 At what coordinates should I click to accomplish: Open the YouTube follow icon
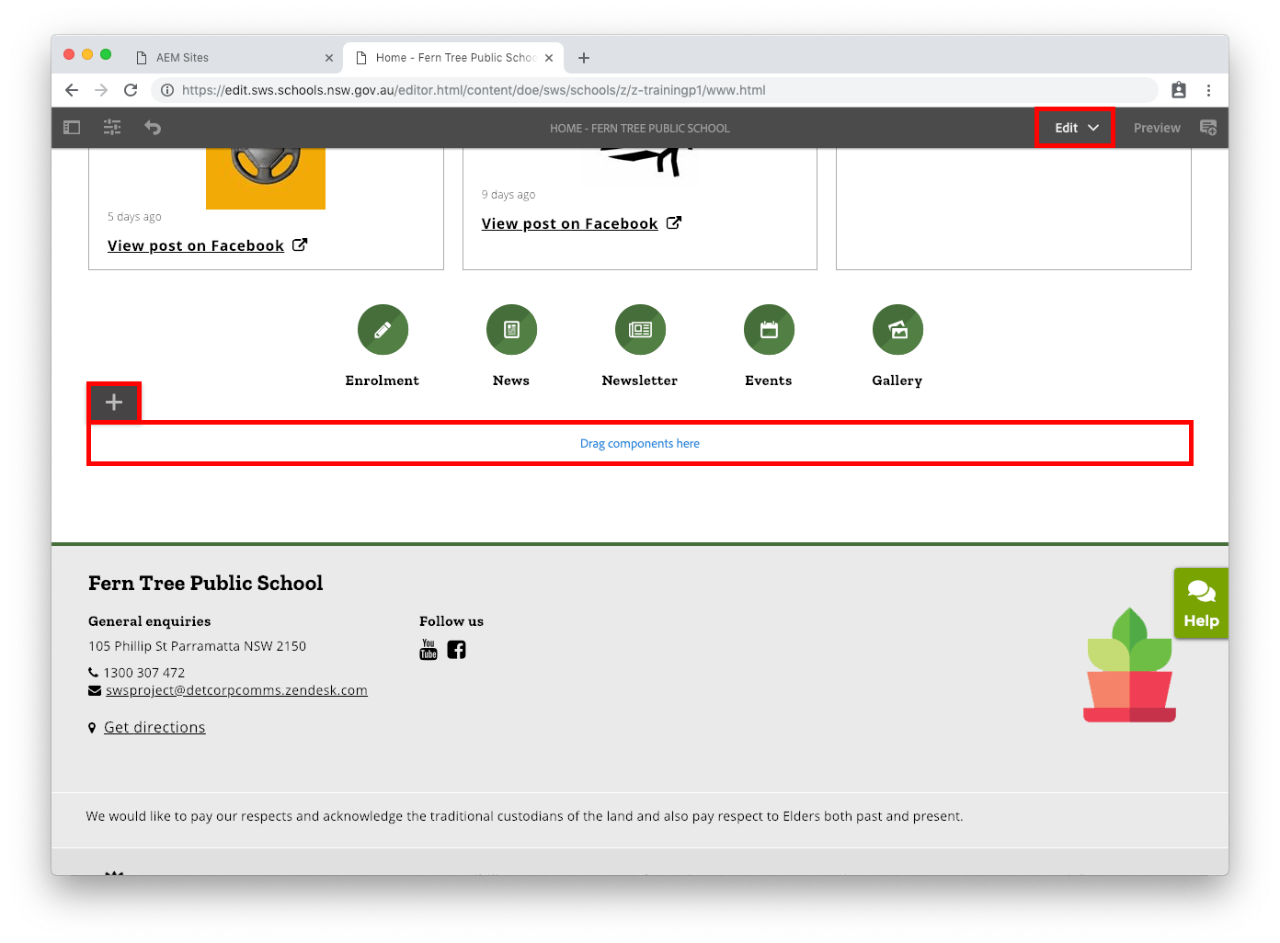pos(428,649)
